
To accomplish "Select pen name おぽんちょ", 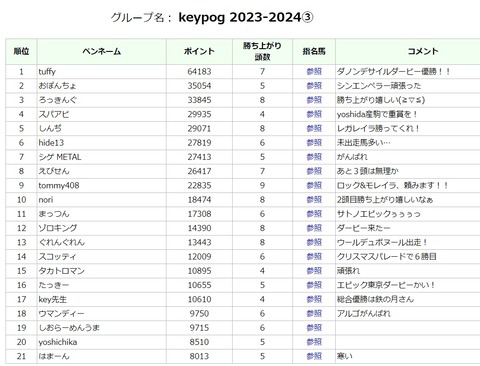I will (x=57, y=86).
